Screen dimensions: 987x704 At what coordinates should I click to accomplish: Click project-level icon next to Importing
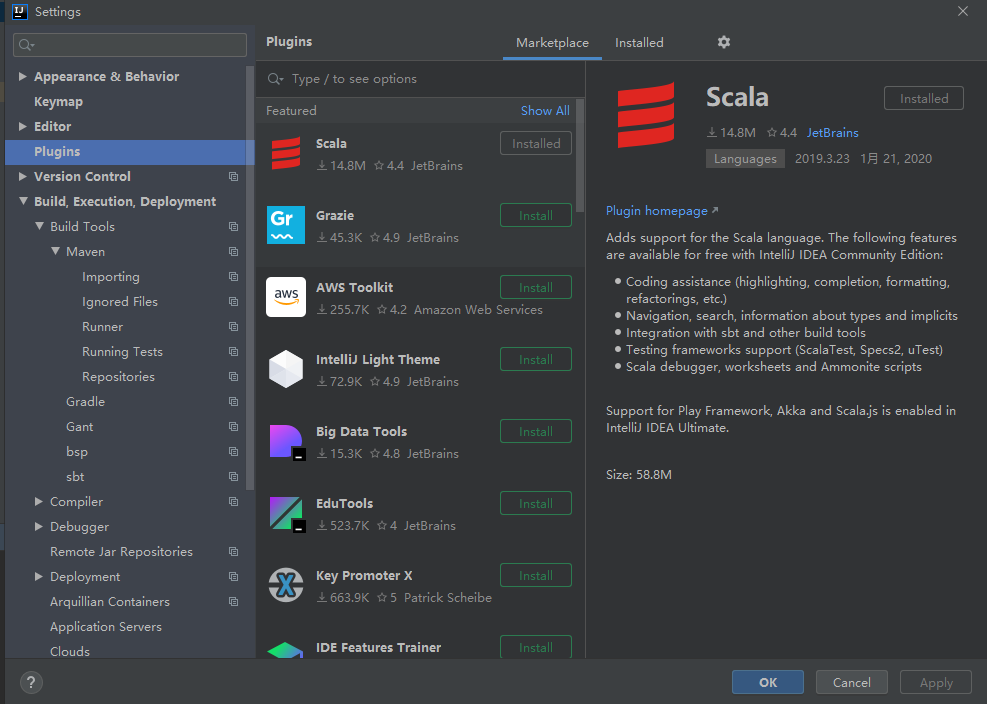point(234,276)
